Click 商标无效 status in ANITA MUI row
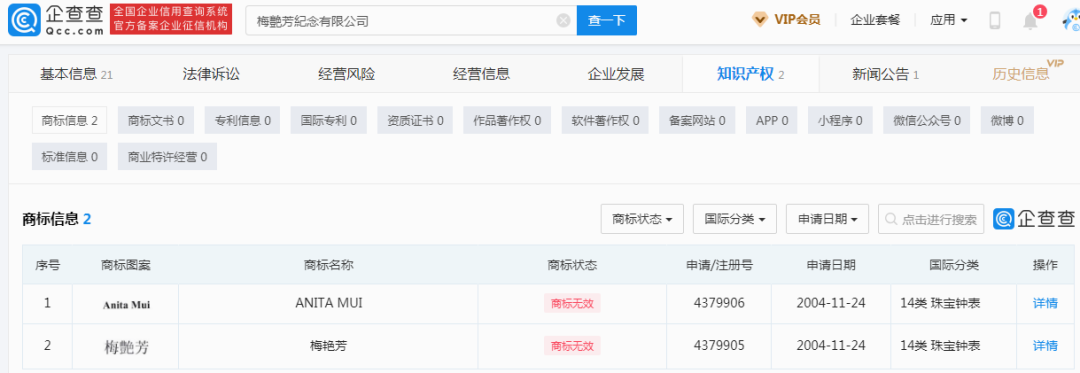The width and height of the screenshot is (1080, 373). click(x=572, y=303)
